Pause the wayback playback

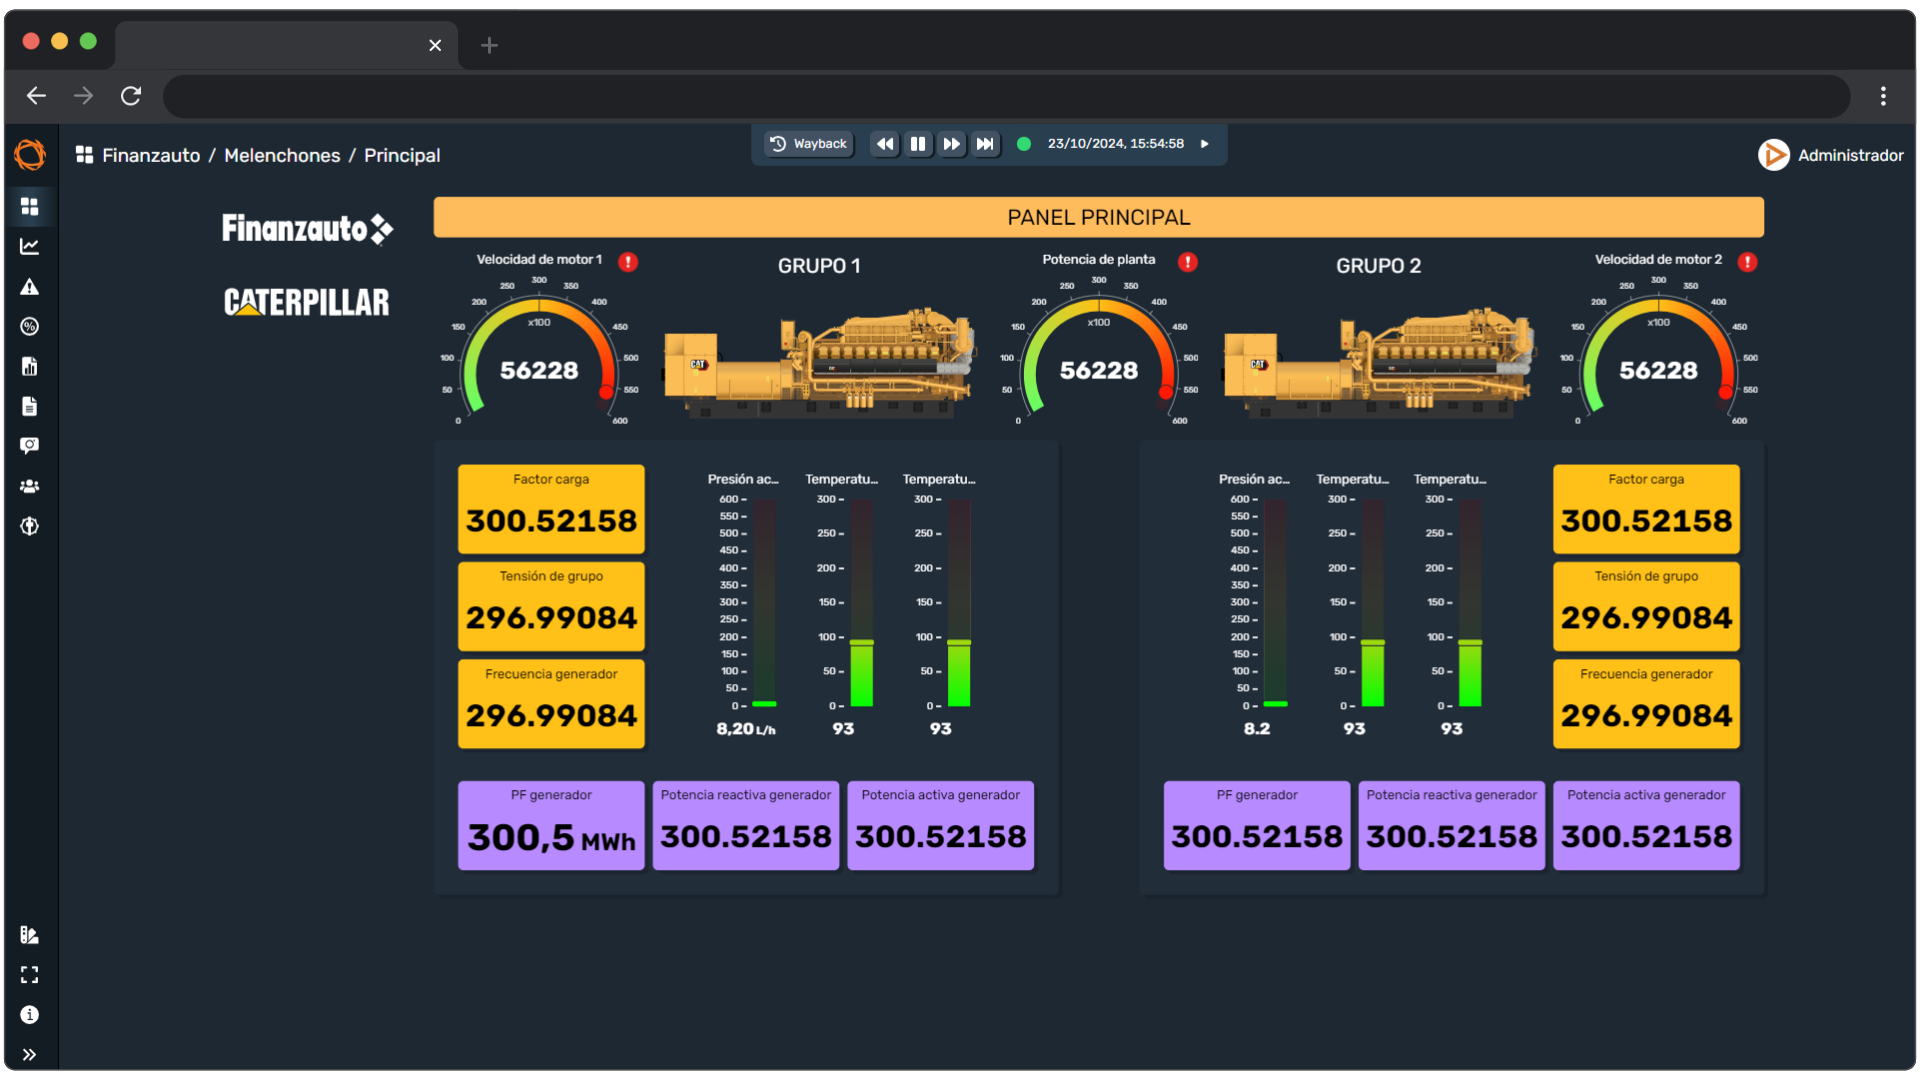917,144
